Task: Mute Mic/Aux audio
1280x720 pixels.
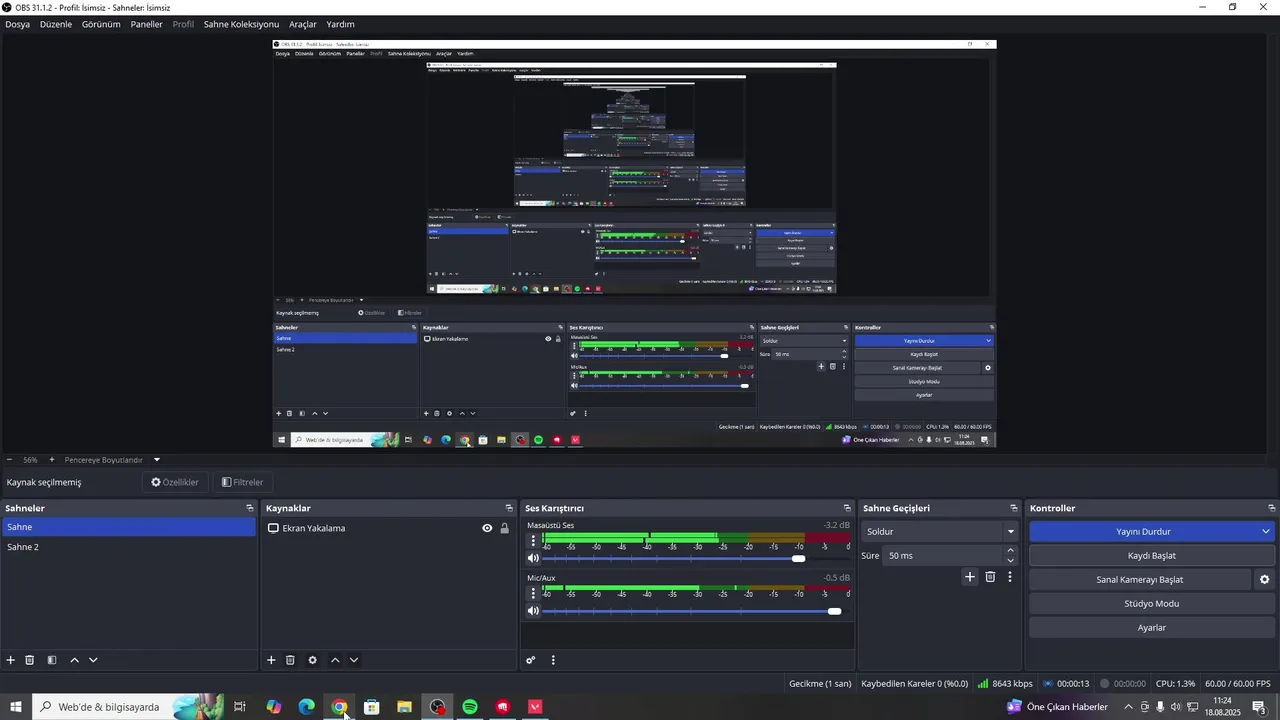Action: pos(533,611)
